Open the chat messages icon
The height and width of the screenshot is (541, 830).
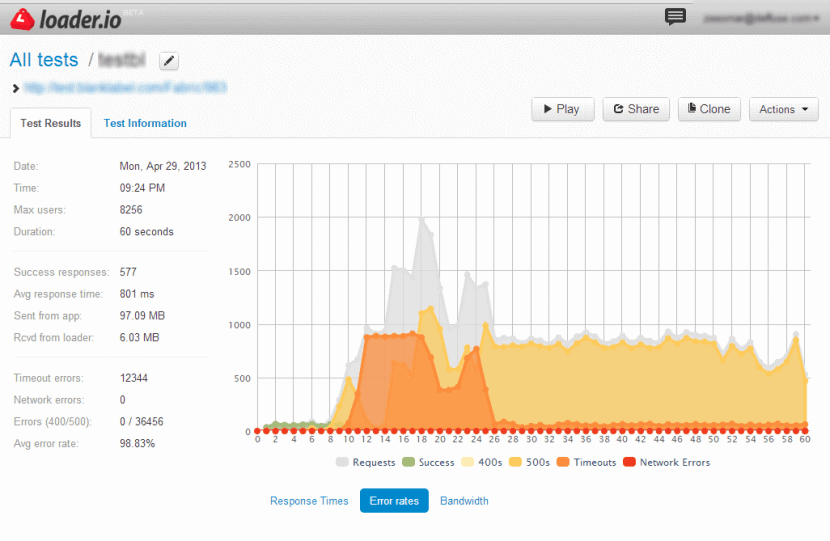(x=676, y=17)
